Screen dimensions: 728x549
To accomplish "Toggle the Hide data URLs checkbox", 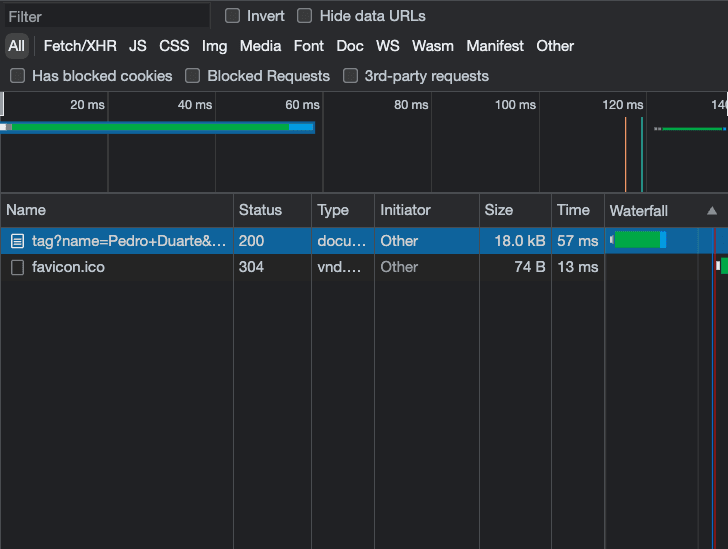I will tap(305, 16).
